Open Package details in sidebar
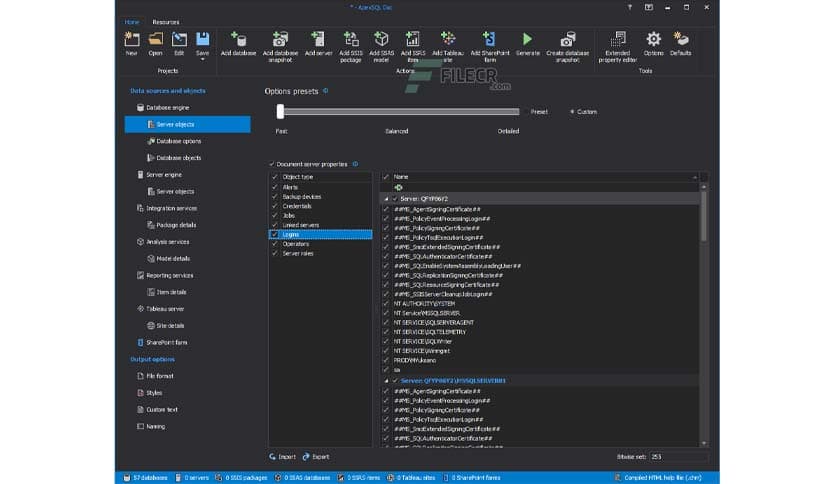The image size is (836, 484). click(x=172, y=225)
